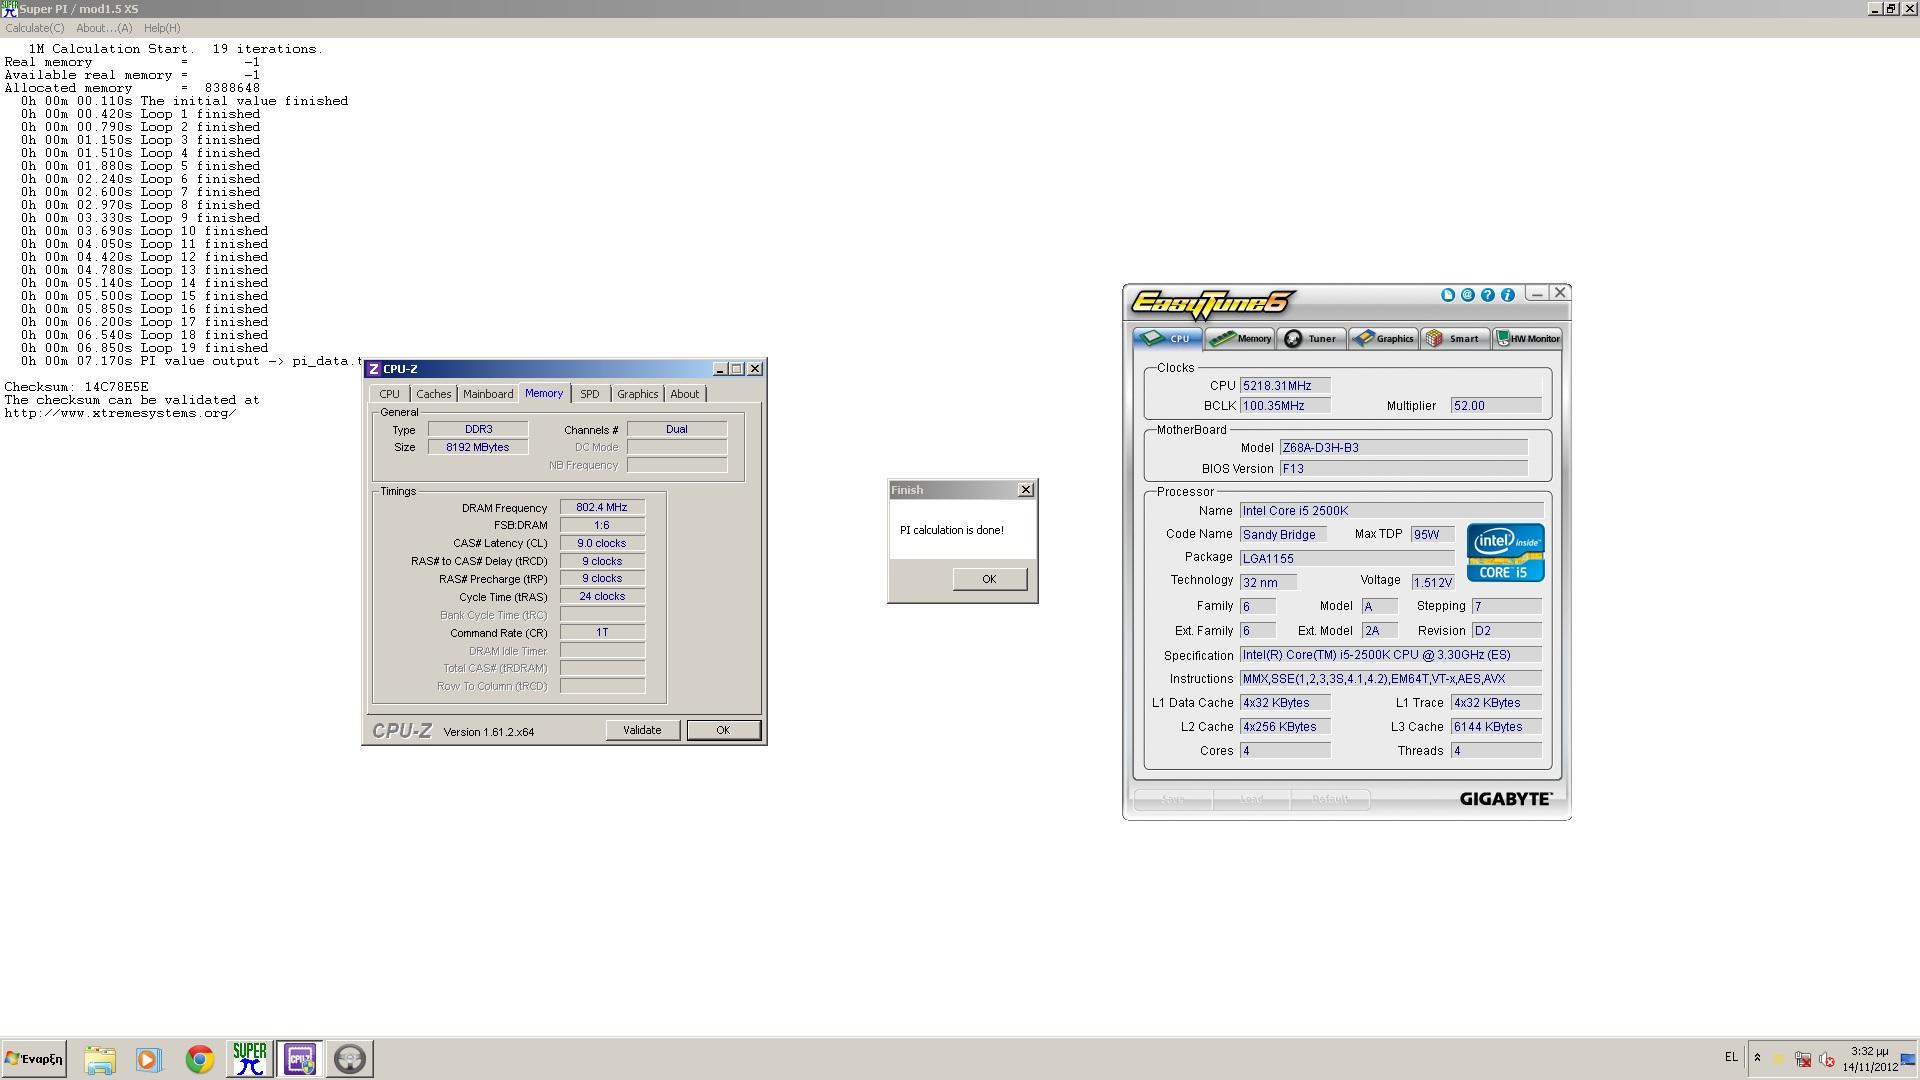This screenshot has width=1920, height=1080.
Task: Show hidden system tray icons
Action: coord(1757,1058)
